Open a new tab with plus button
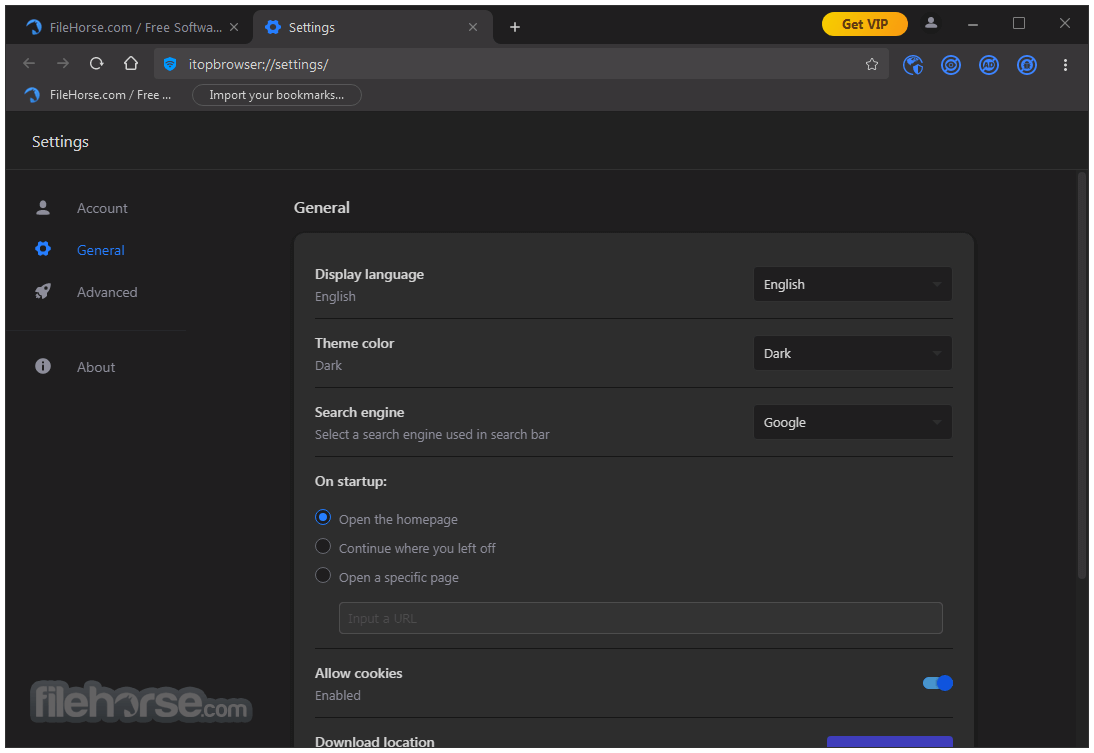The width and height of the screenshot is (1094, 753). coord(514,27)
